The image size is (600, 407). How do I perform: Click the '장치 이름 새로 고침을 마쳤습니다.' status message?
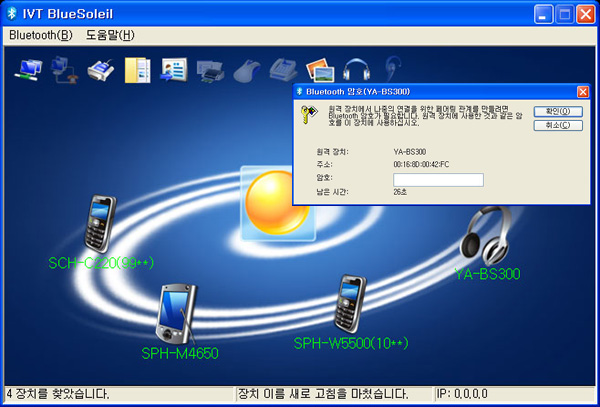tap(323, 394)
